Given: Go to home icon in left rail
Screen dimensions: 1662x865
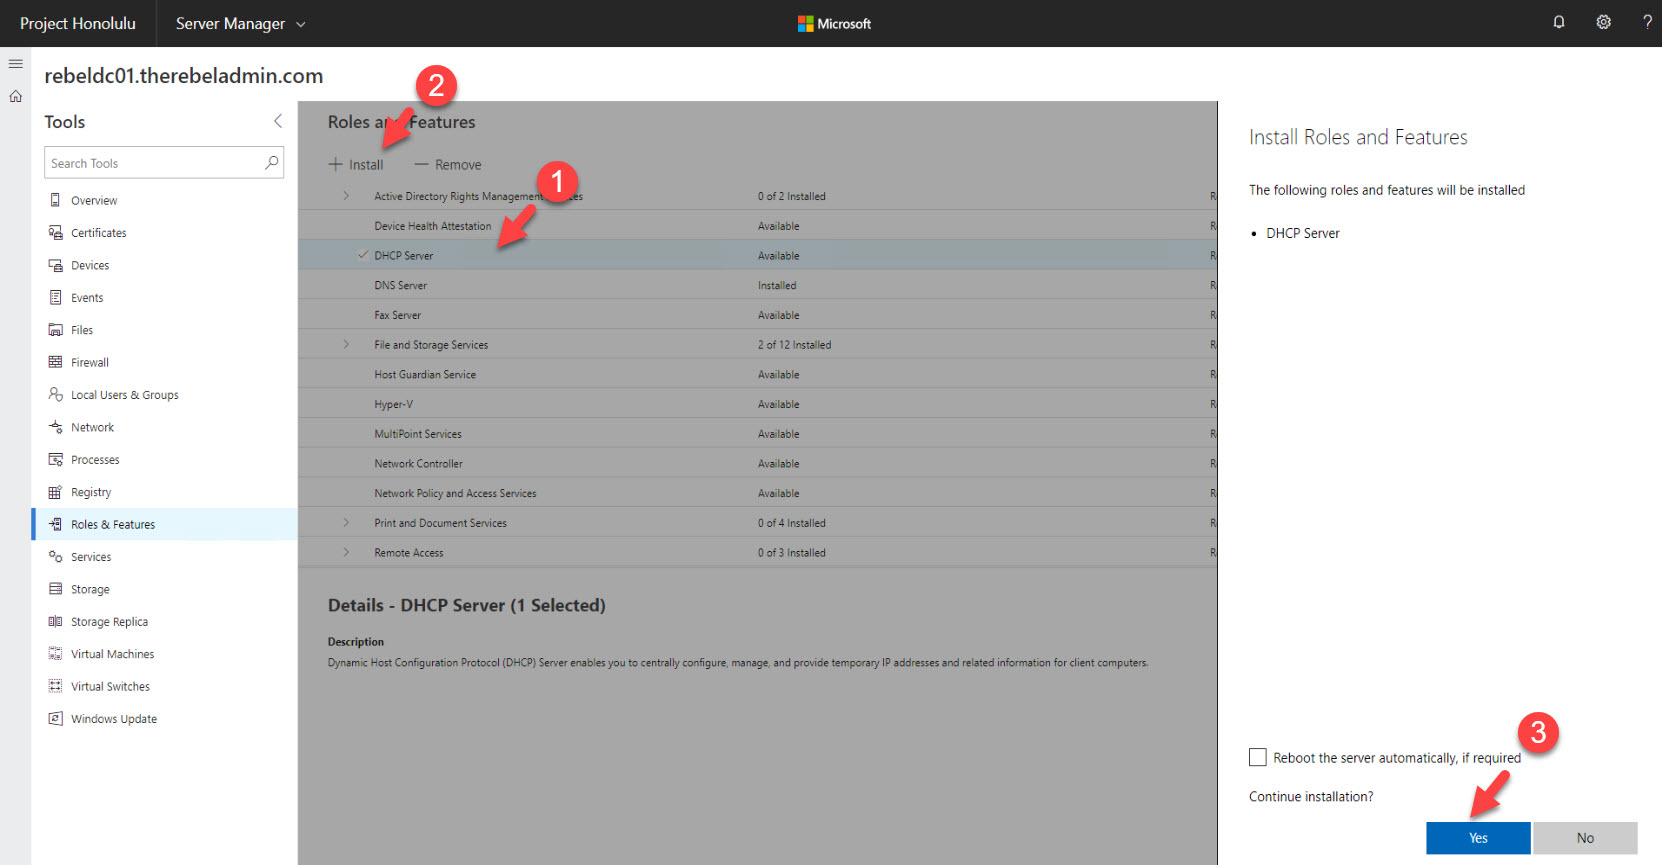Looking at the screenshot, I should coord(15,96).
